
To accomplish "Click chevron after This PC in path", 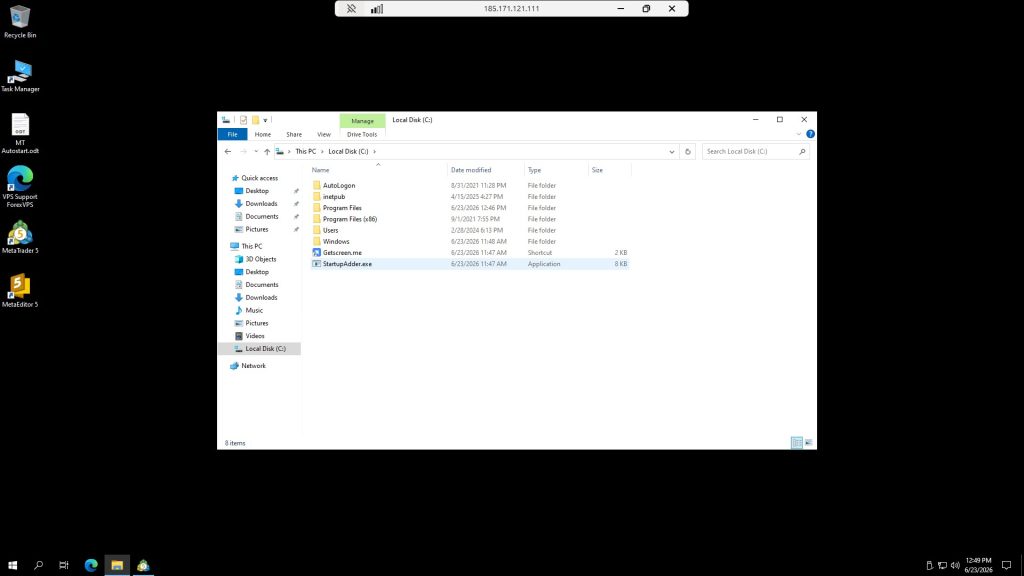I will coord(322,152).
